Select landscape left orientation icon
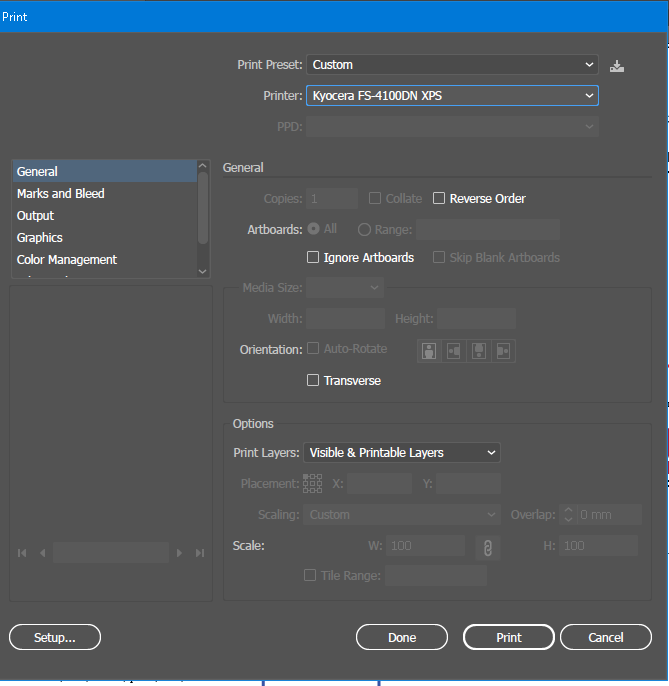This screenshot has width=669, height=686. 454,351
